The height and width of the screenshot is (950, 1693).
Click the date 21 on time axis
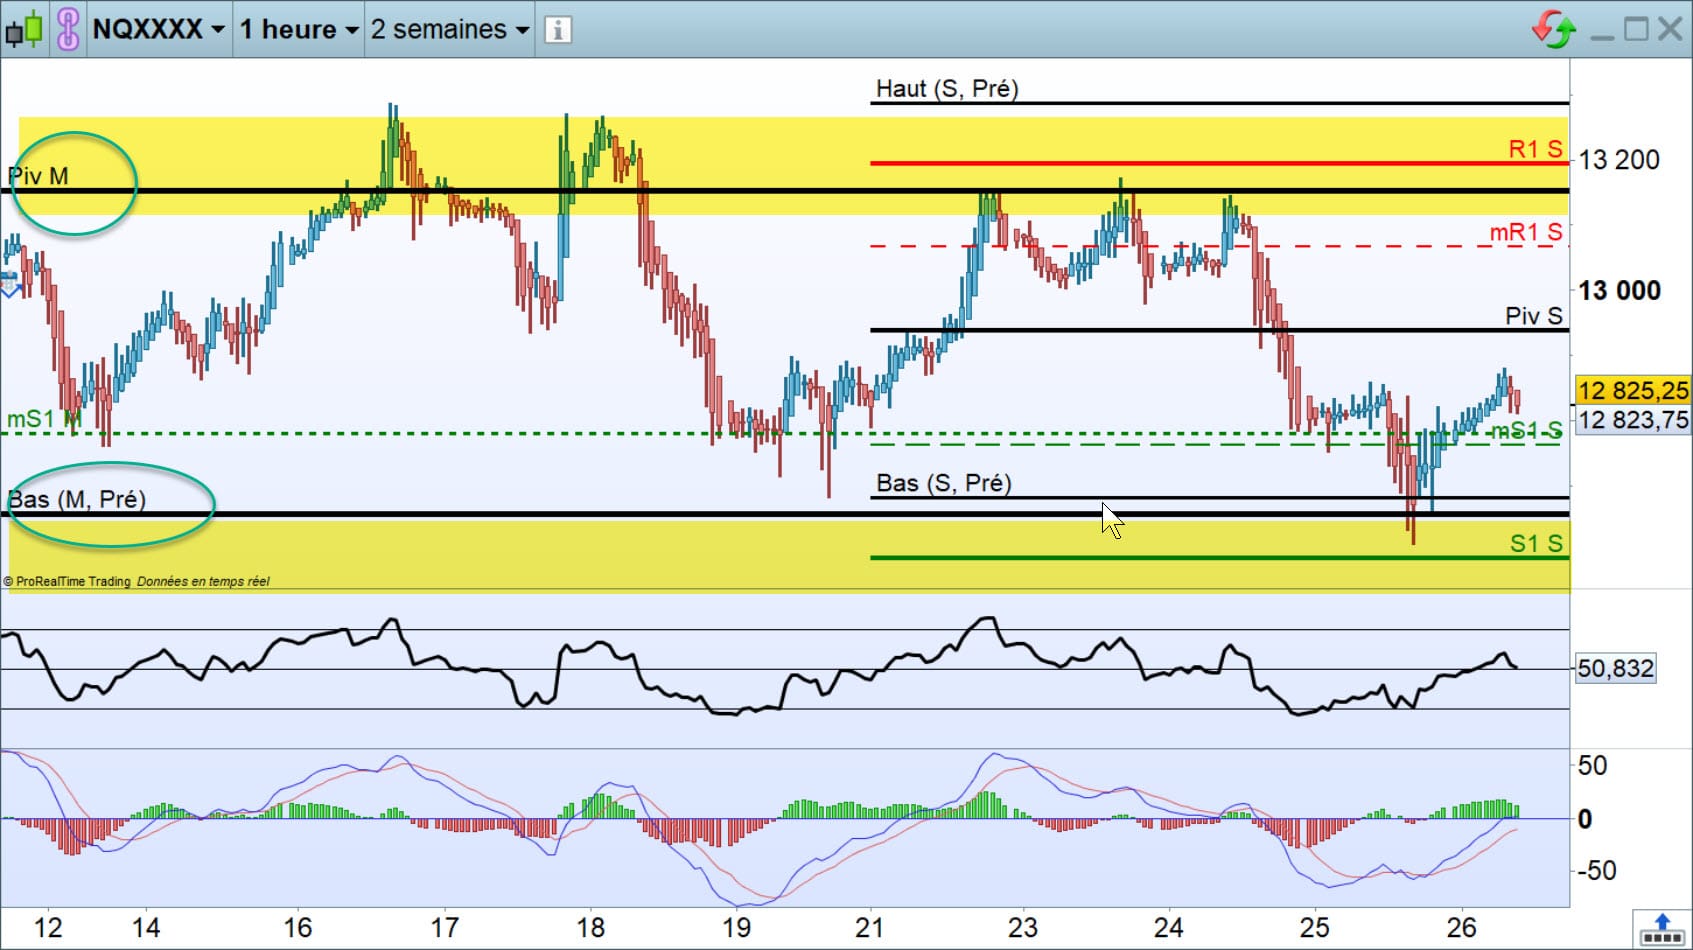tap(869, 928)
